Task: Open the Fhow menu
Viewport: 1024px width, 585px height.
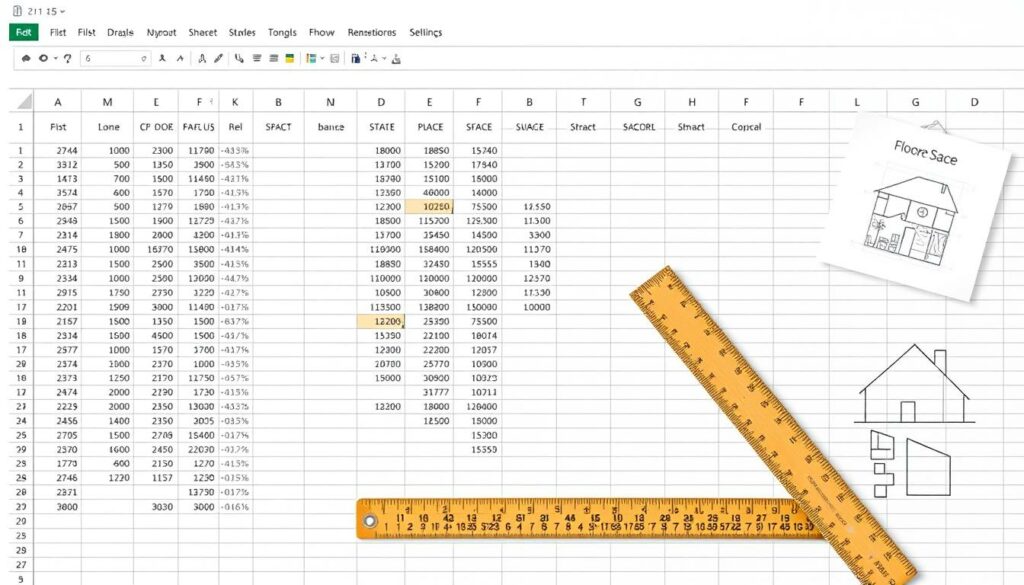Action: pos(321,32)
